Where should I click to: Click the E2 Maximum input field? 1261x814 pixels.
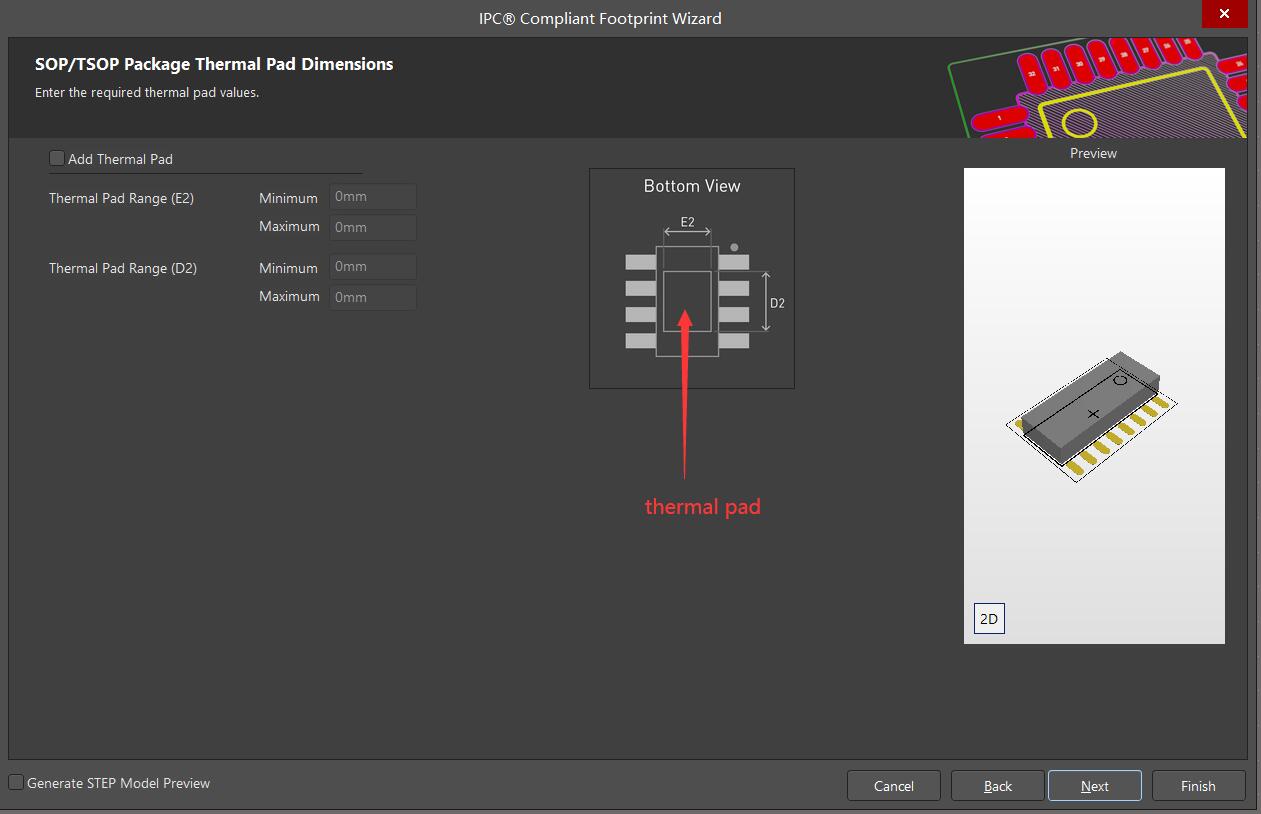pos(373,227)
